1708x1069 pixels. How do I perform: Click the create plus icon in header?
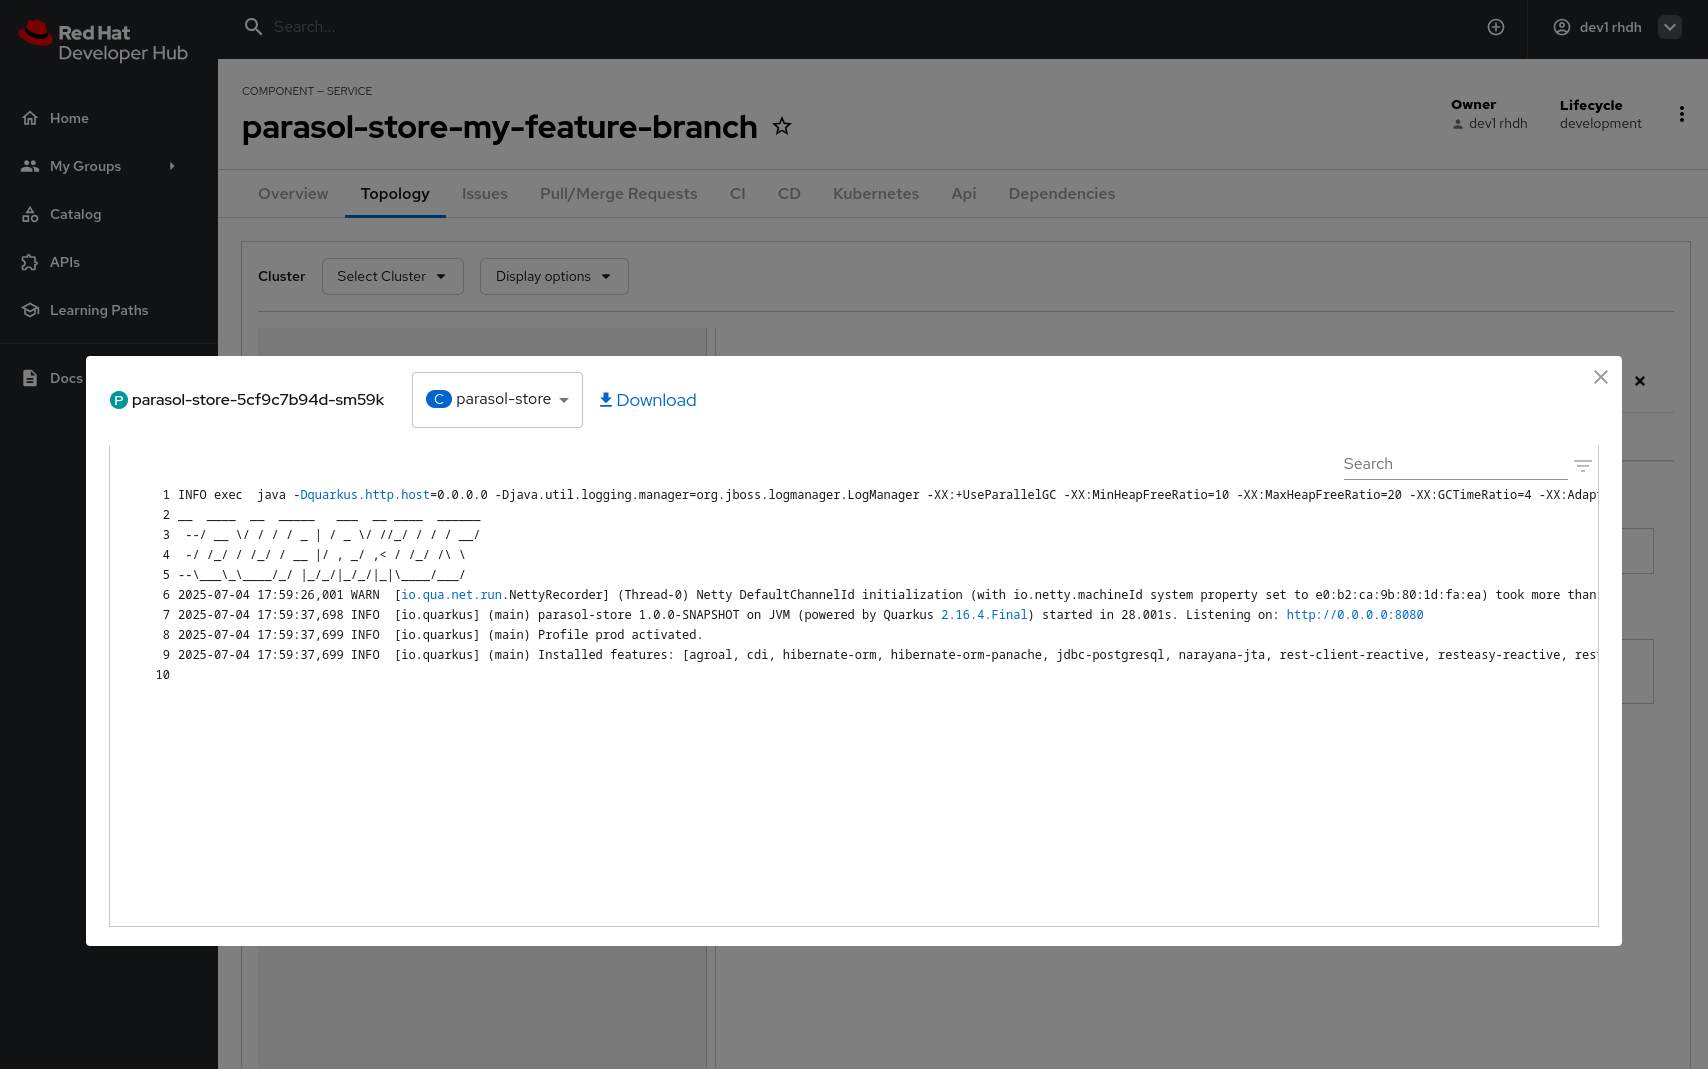[x=1496, y=27]
